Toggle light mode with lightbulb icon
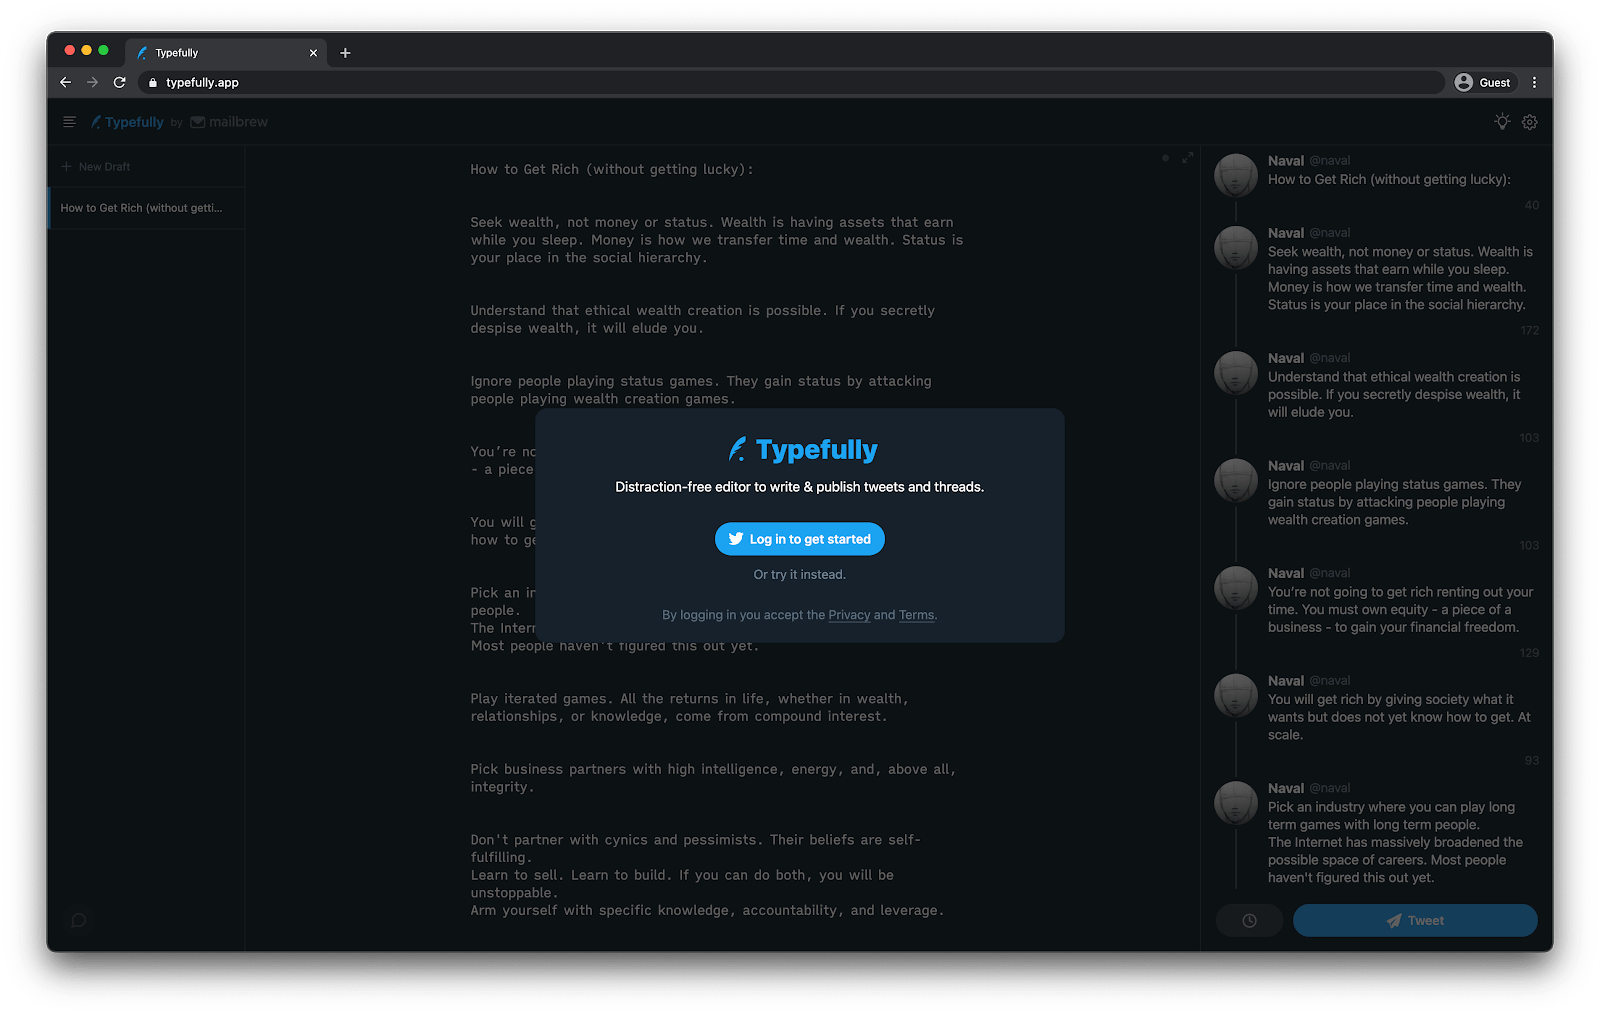The width and height of the screenshot is (1600, 1014). (1502, 122)
